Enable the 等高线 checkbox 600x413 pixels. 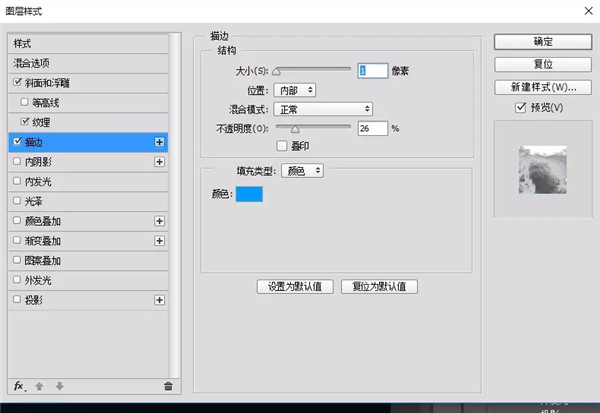point(24,102)
